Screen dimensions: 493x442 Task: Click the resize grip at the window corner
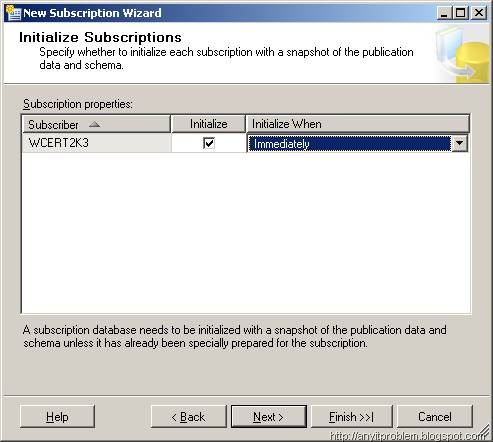click(x=486, y=434)
